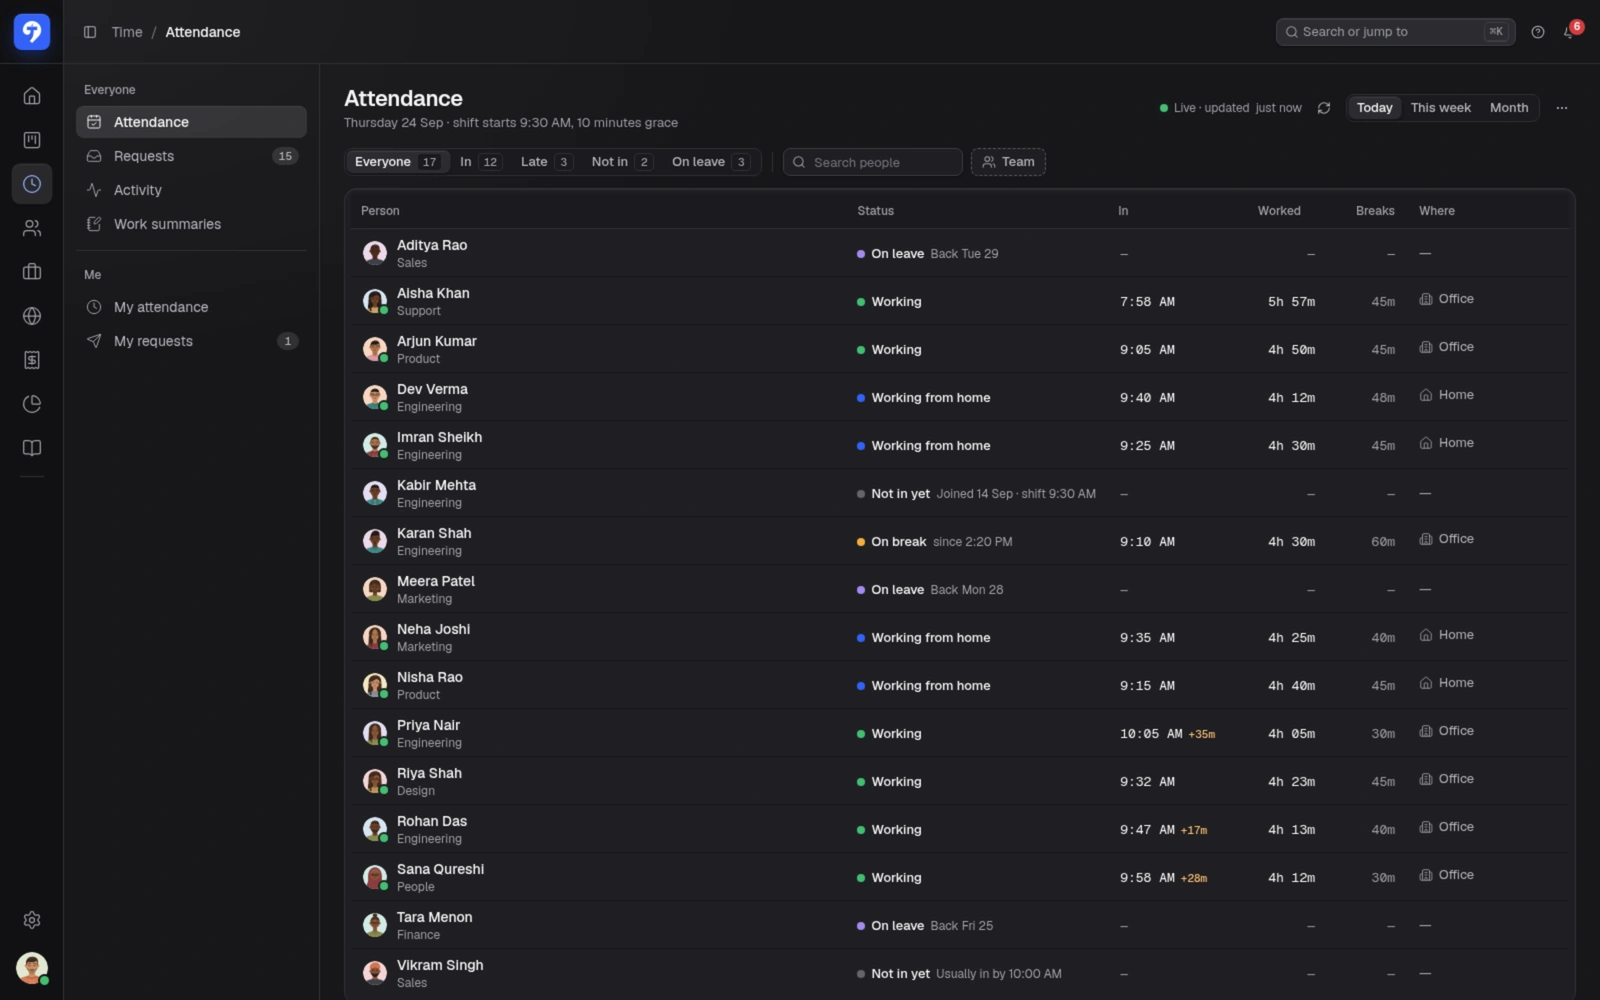Click the Worked column header

point(1279,211)
